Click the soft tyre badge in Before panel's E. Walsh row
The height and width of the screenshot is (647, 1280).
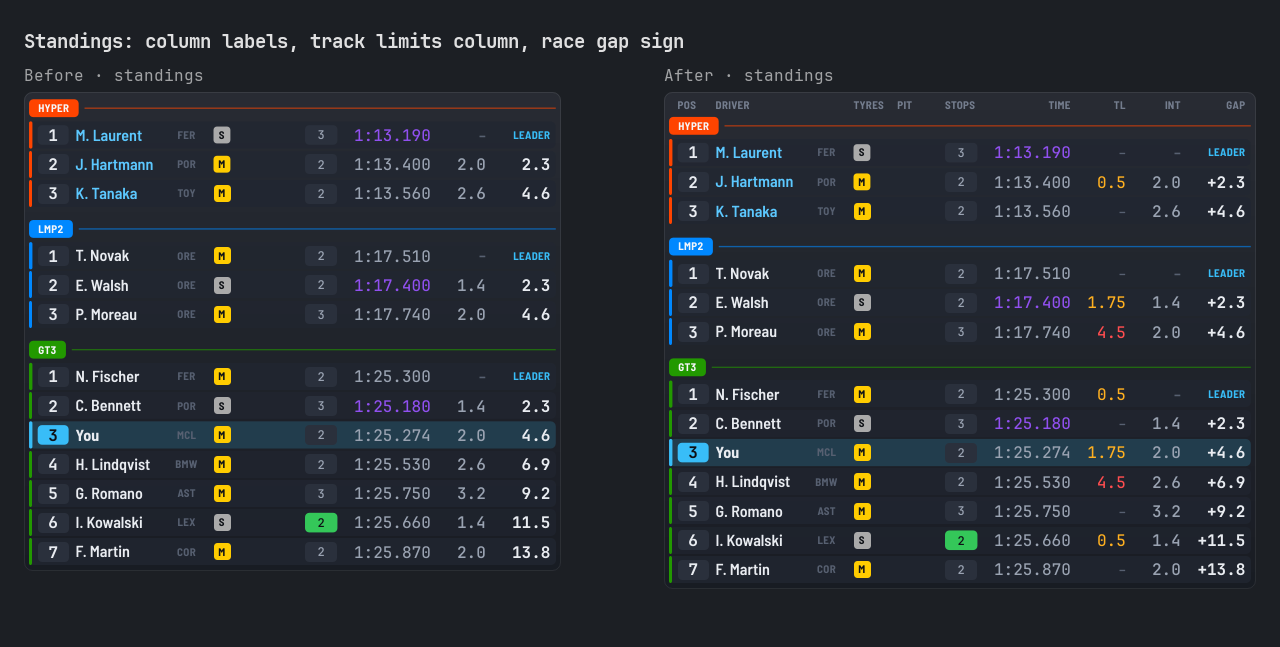point(222,285)
